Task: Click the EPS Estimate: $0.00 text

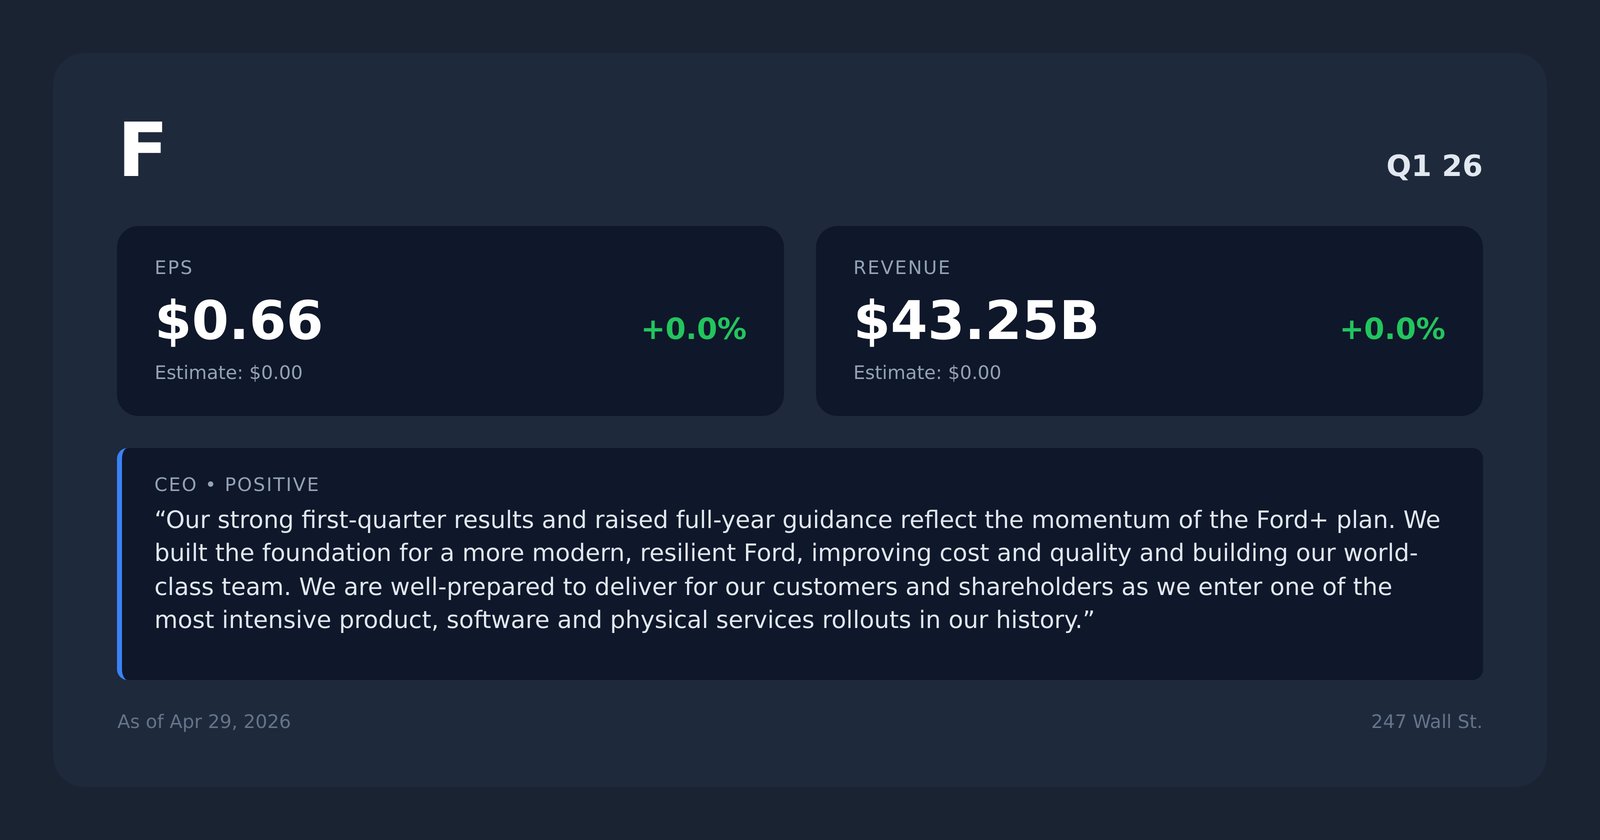Action: click(228, 373)
